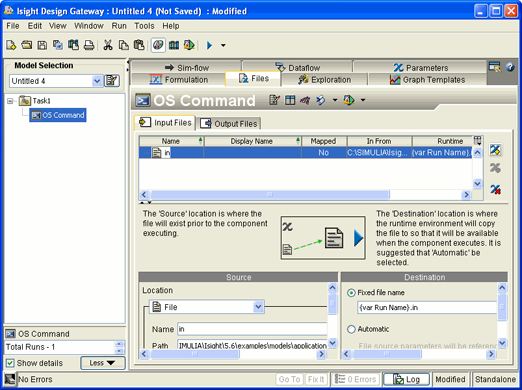
Task: Click the Save floppy disk icon
Action: [x=42, y=45]
